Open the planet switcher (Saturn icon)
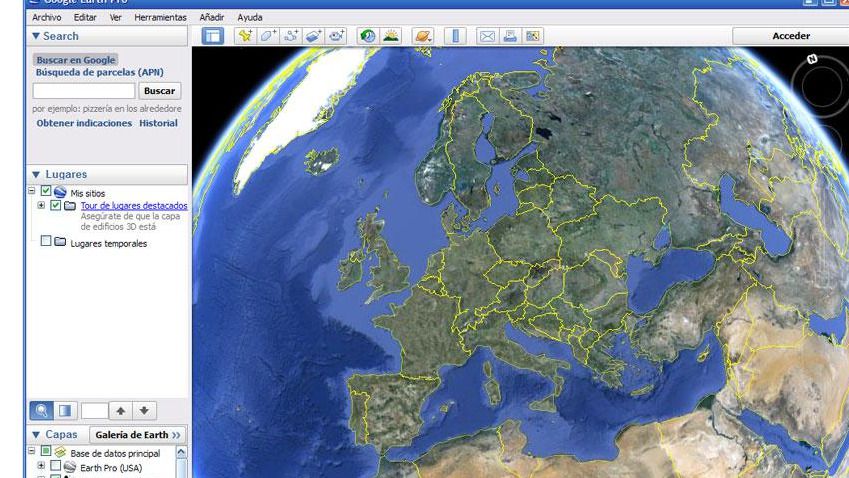The height and width of the screenshot is (478, 849). 422,36
